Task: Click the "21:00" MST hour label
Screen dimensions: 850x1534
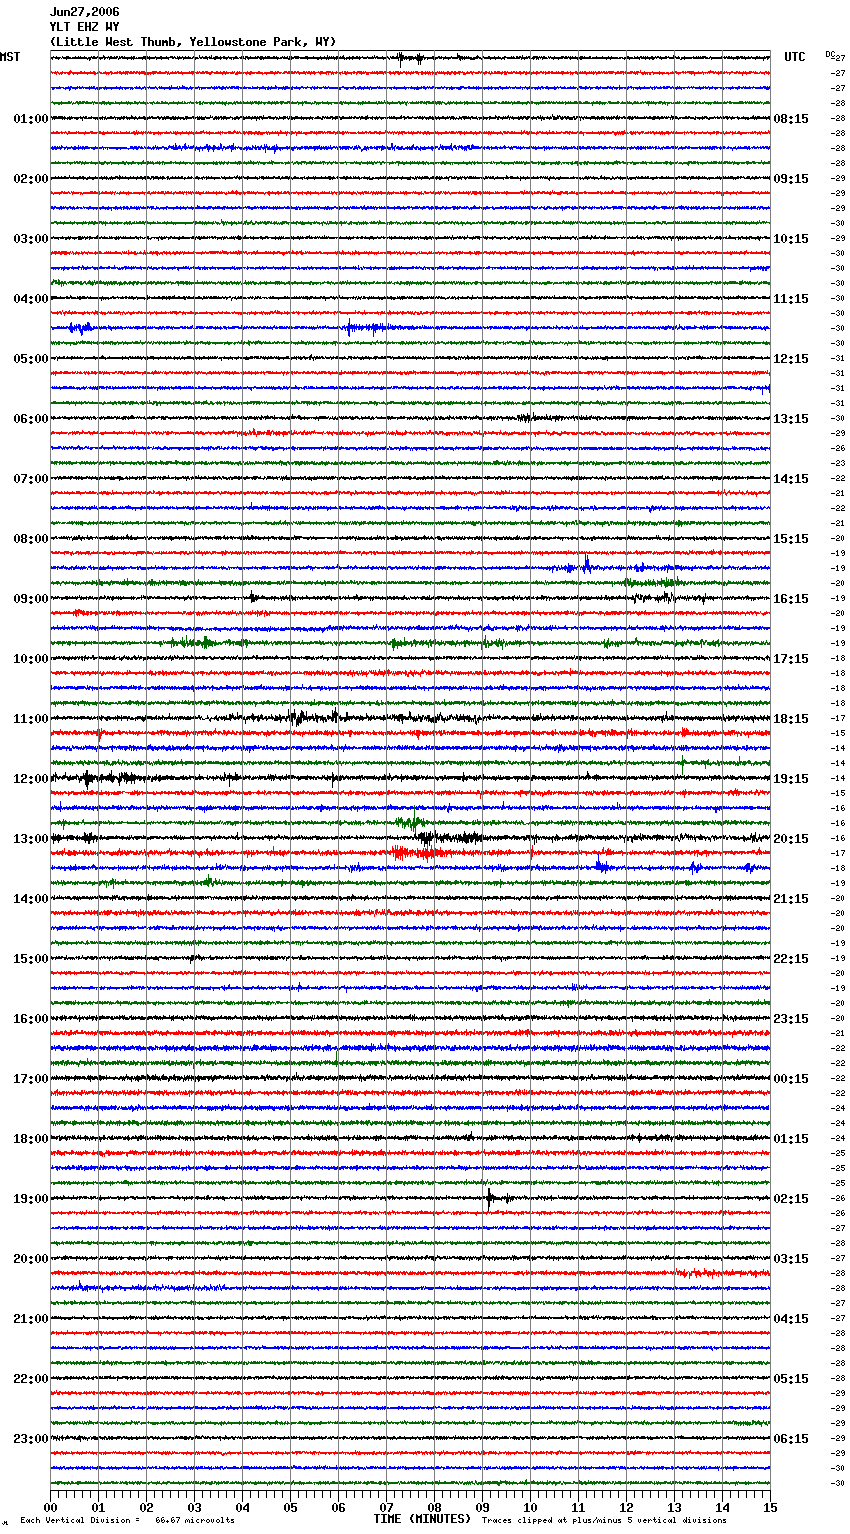Action: [x=31, y=1319]
